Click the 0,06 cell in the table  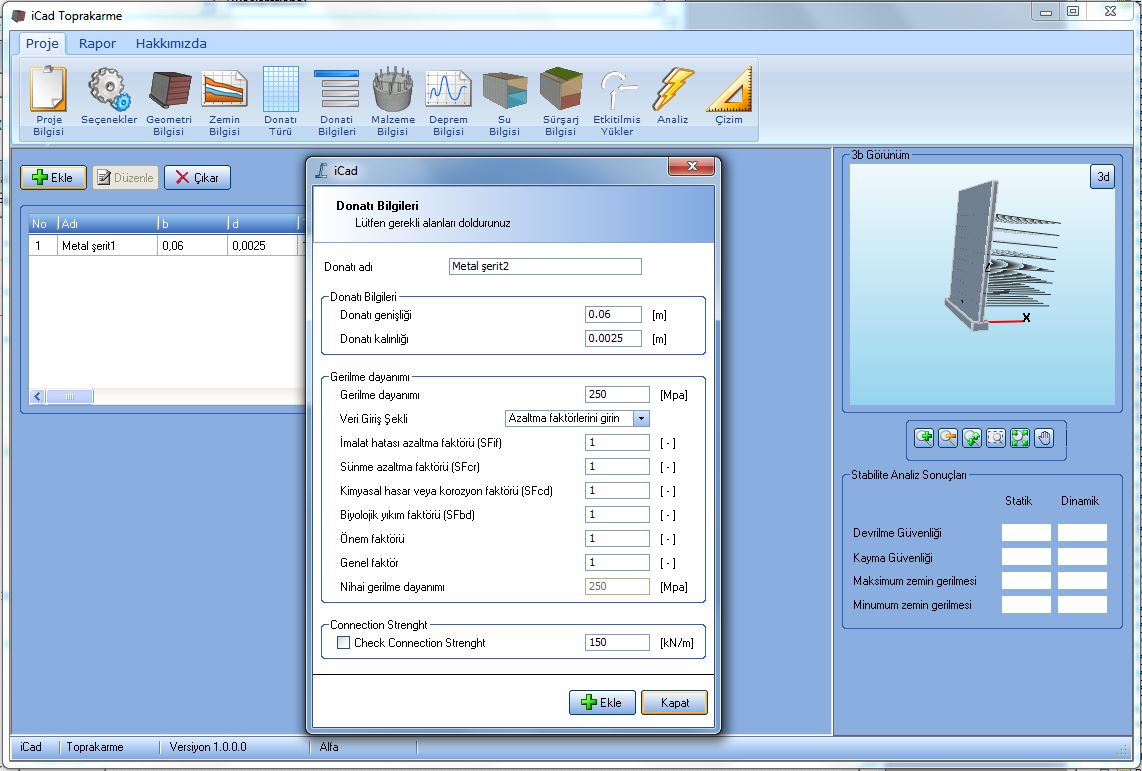(192, 246)
